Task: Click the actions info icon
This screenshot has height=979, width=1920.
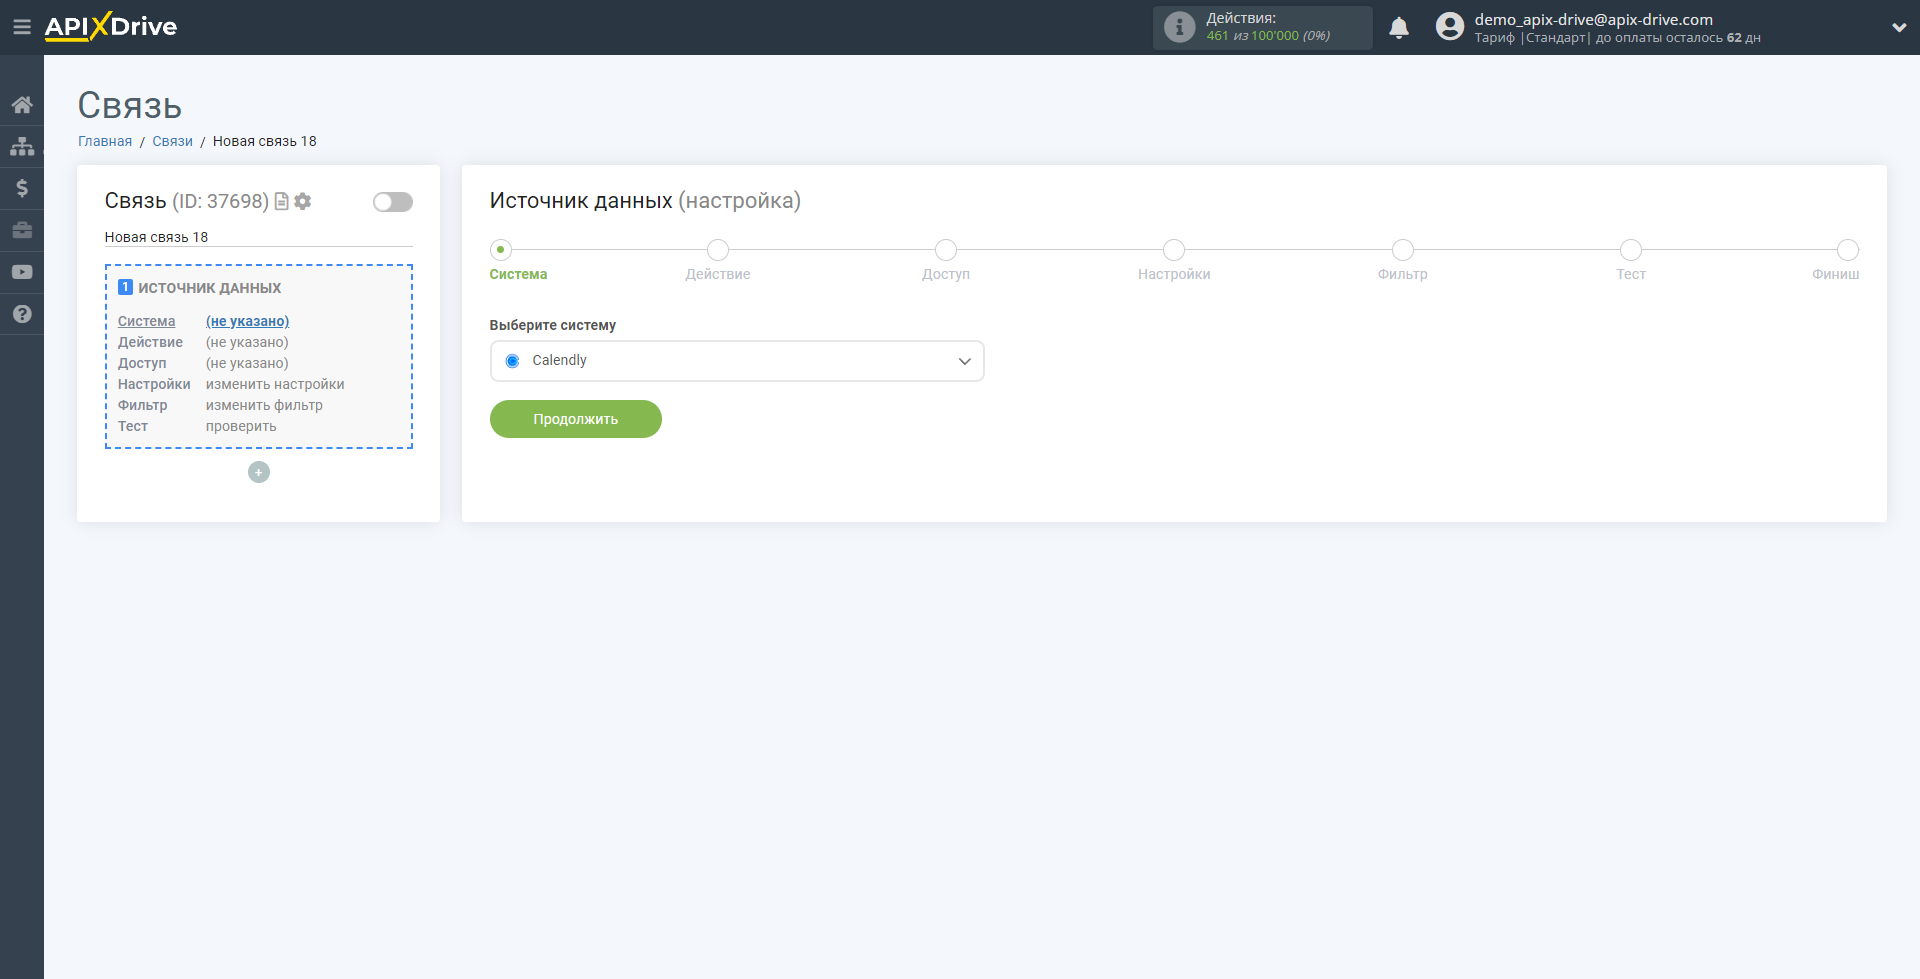Action: tap(1180, 27)
